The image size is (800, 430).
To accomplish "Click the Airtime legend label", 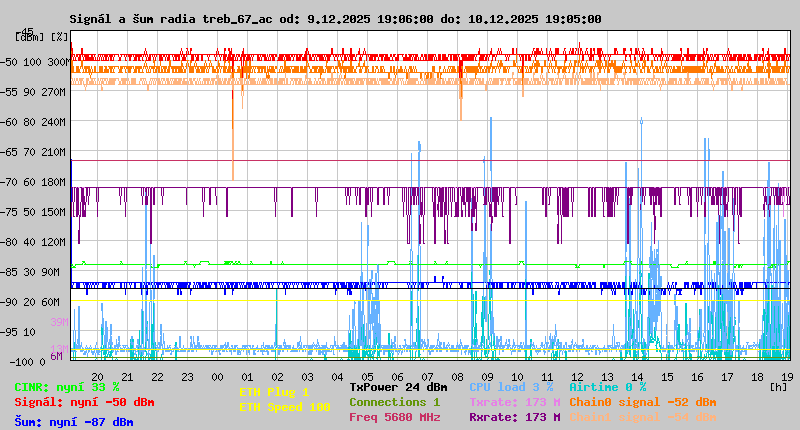I will [608, 387].
